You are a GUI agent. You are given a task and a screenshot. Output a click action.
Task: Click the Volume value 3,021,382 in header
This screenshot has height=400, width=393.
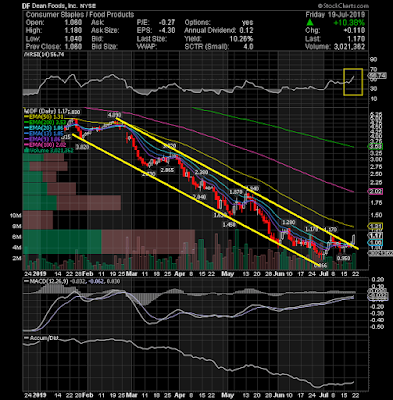(349, 46)
